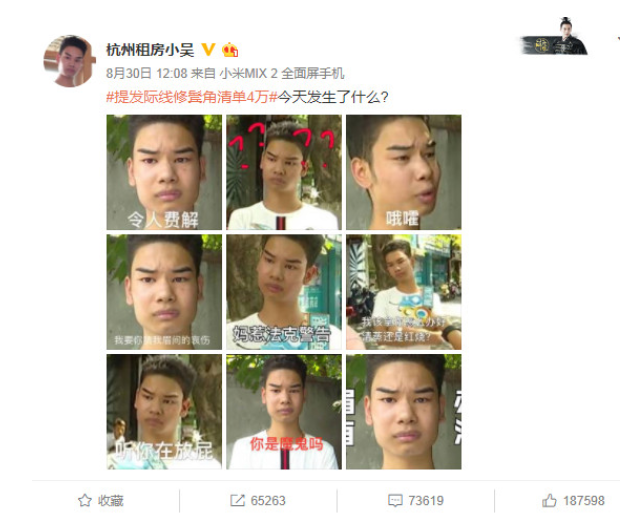
Task: Click the 收藏 favorite button
Action: 111,501
